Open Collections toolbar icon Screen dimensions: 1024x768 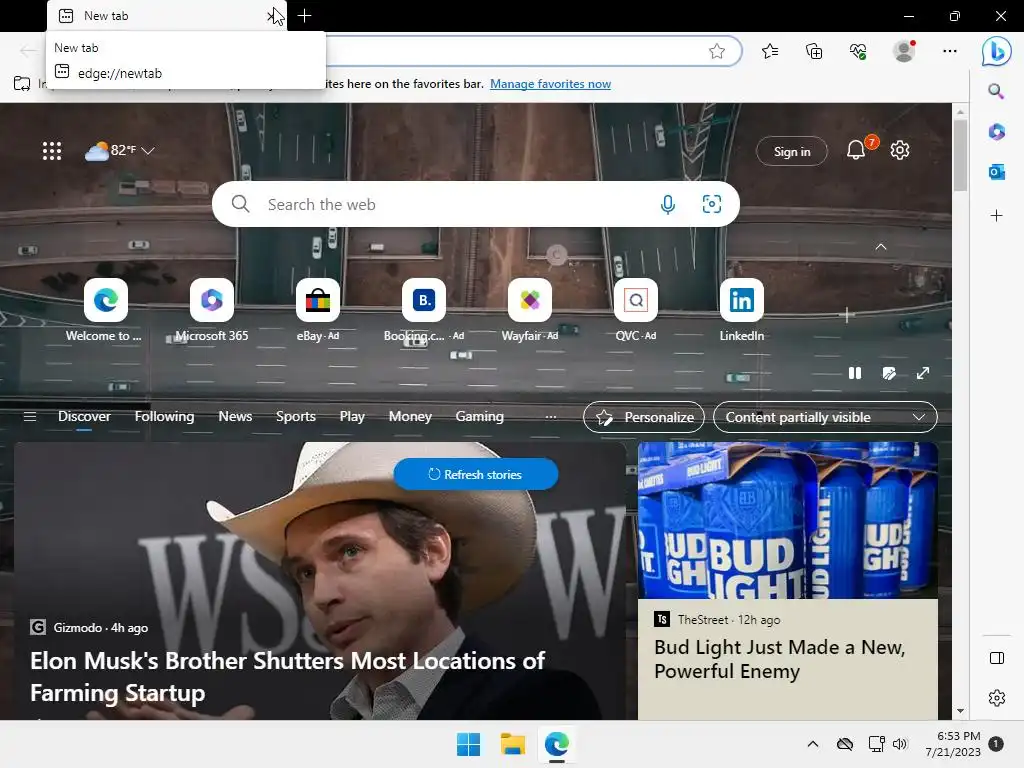tap(814, 51)
